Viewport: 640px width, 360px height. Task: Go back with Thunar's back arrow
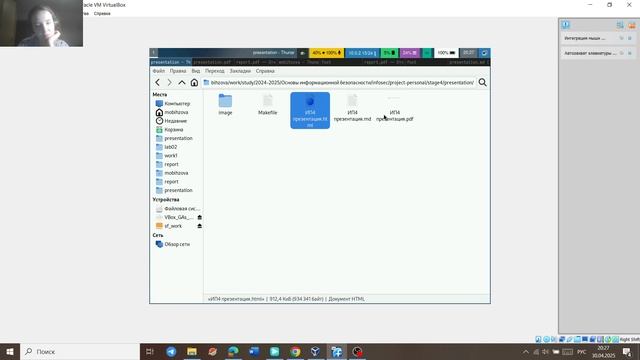click(x=158, y=82)
